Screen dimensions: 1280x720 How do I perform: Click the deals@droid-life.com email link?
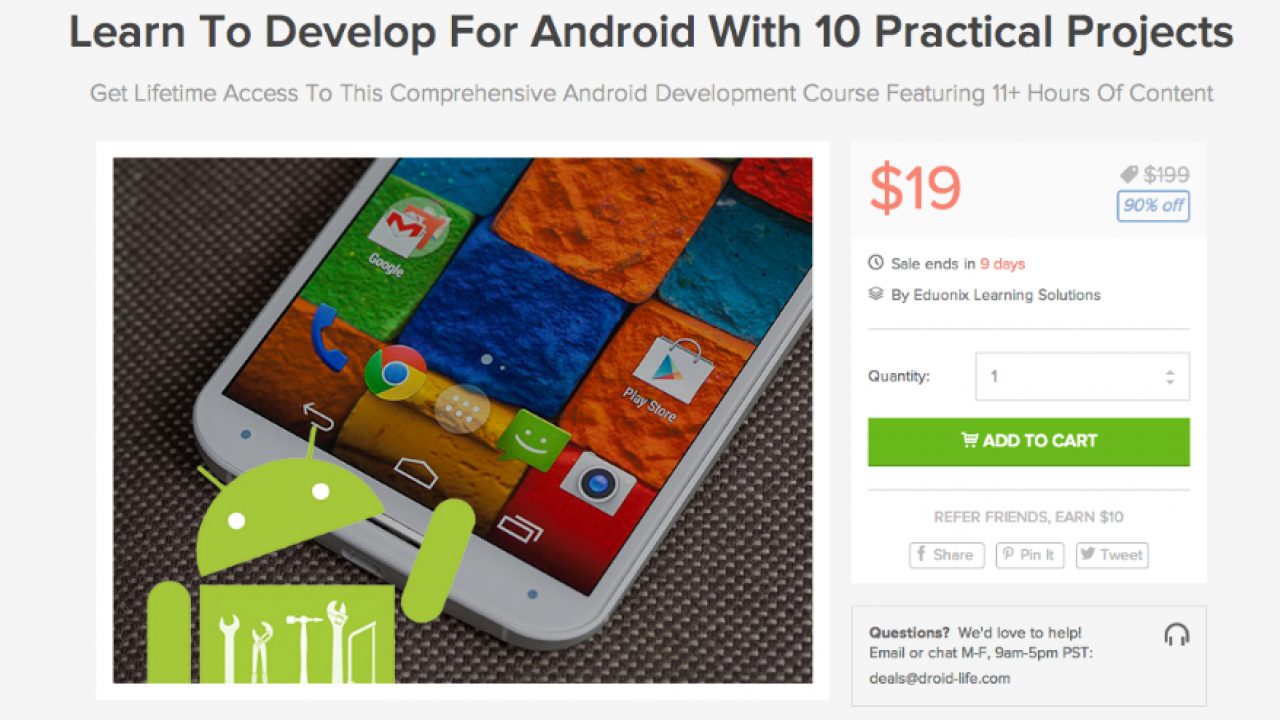click(x=939, y=678)
